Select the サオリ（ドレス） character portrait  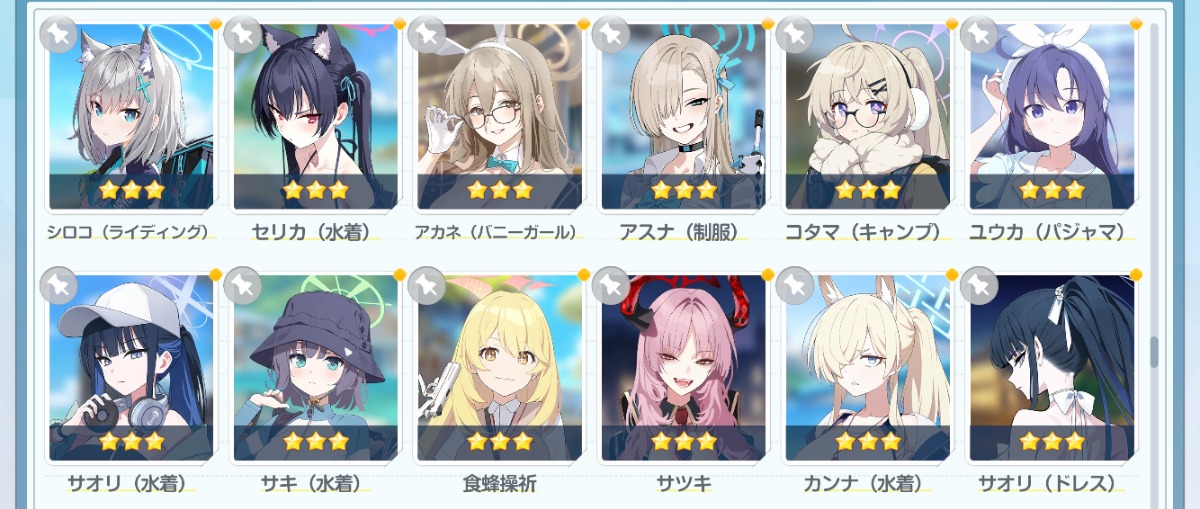[x=1051, y=368]
